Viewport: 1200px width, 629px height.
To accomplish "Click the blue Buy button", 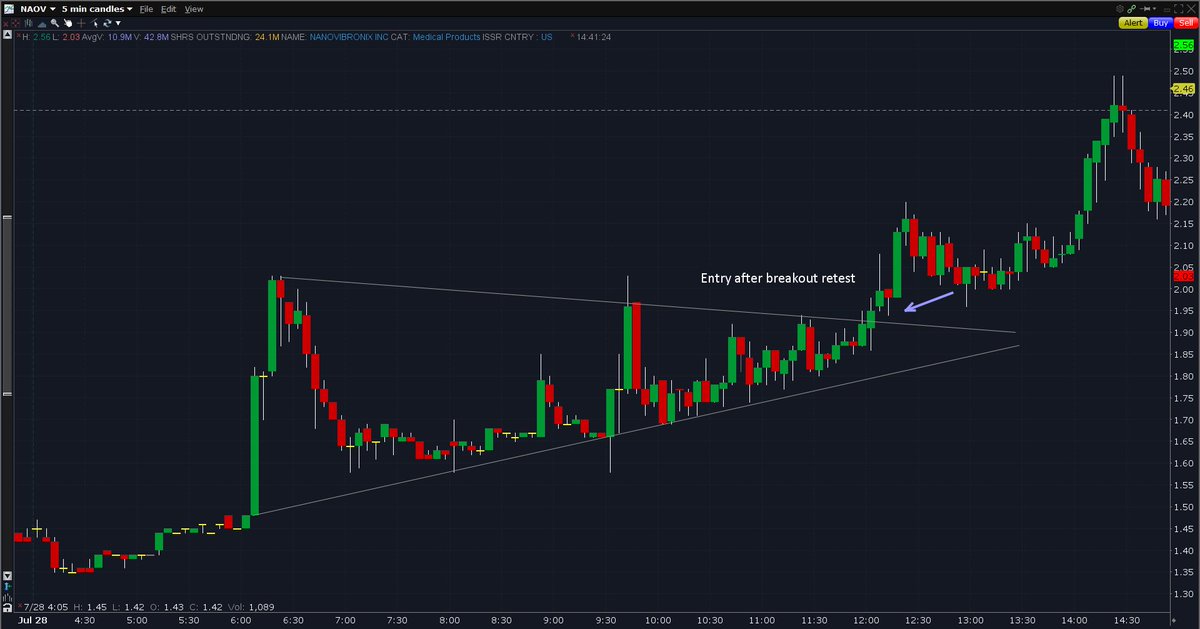I will 1161,23.
